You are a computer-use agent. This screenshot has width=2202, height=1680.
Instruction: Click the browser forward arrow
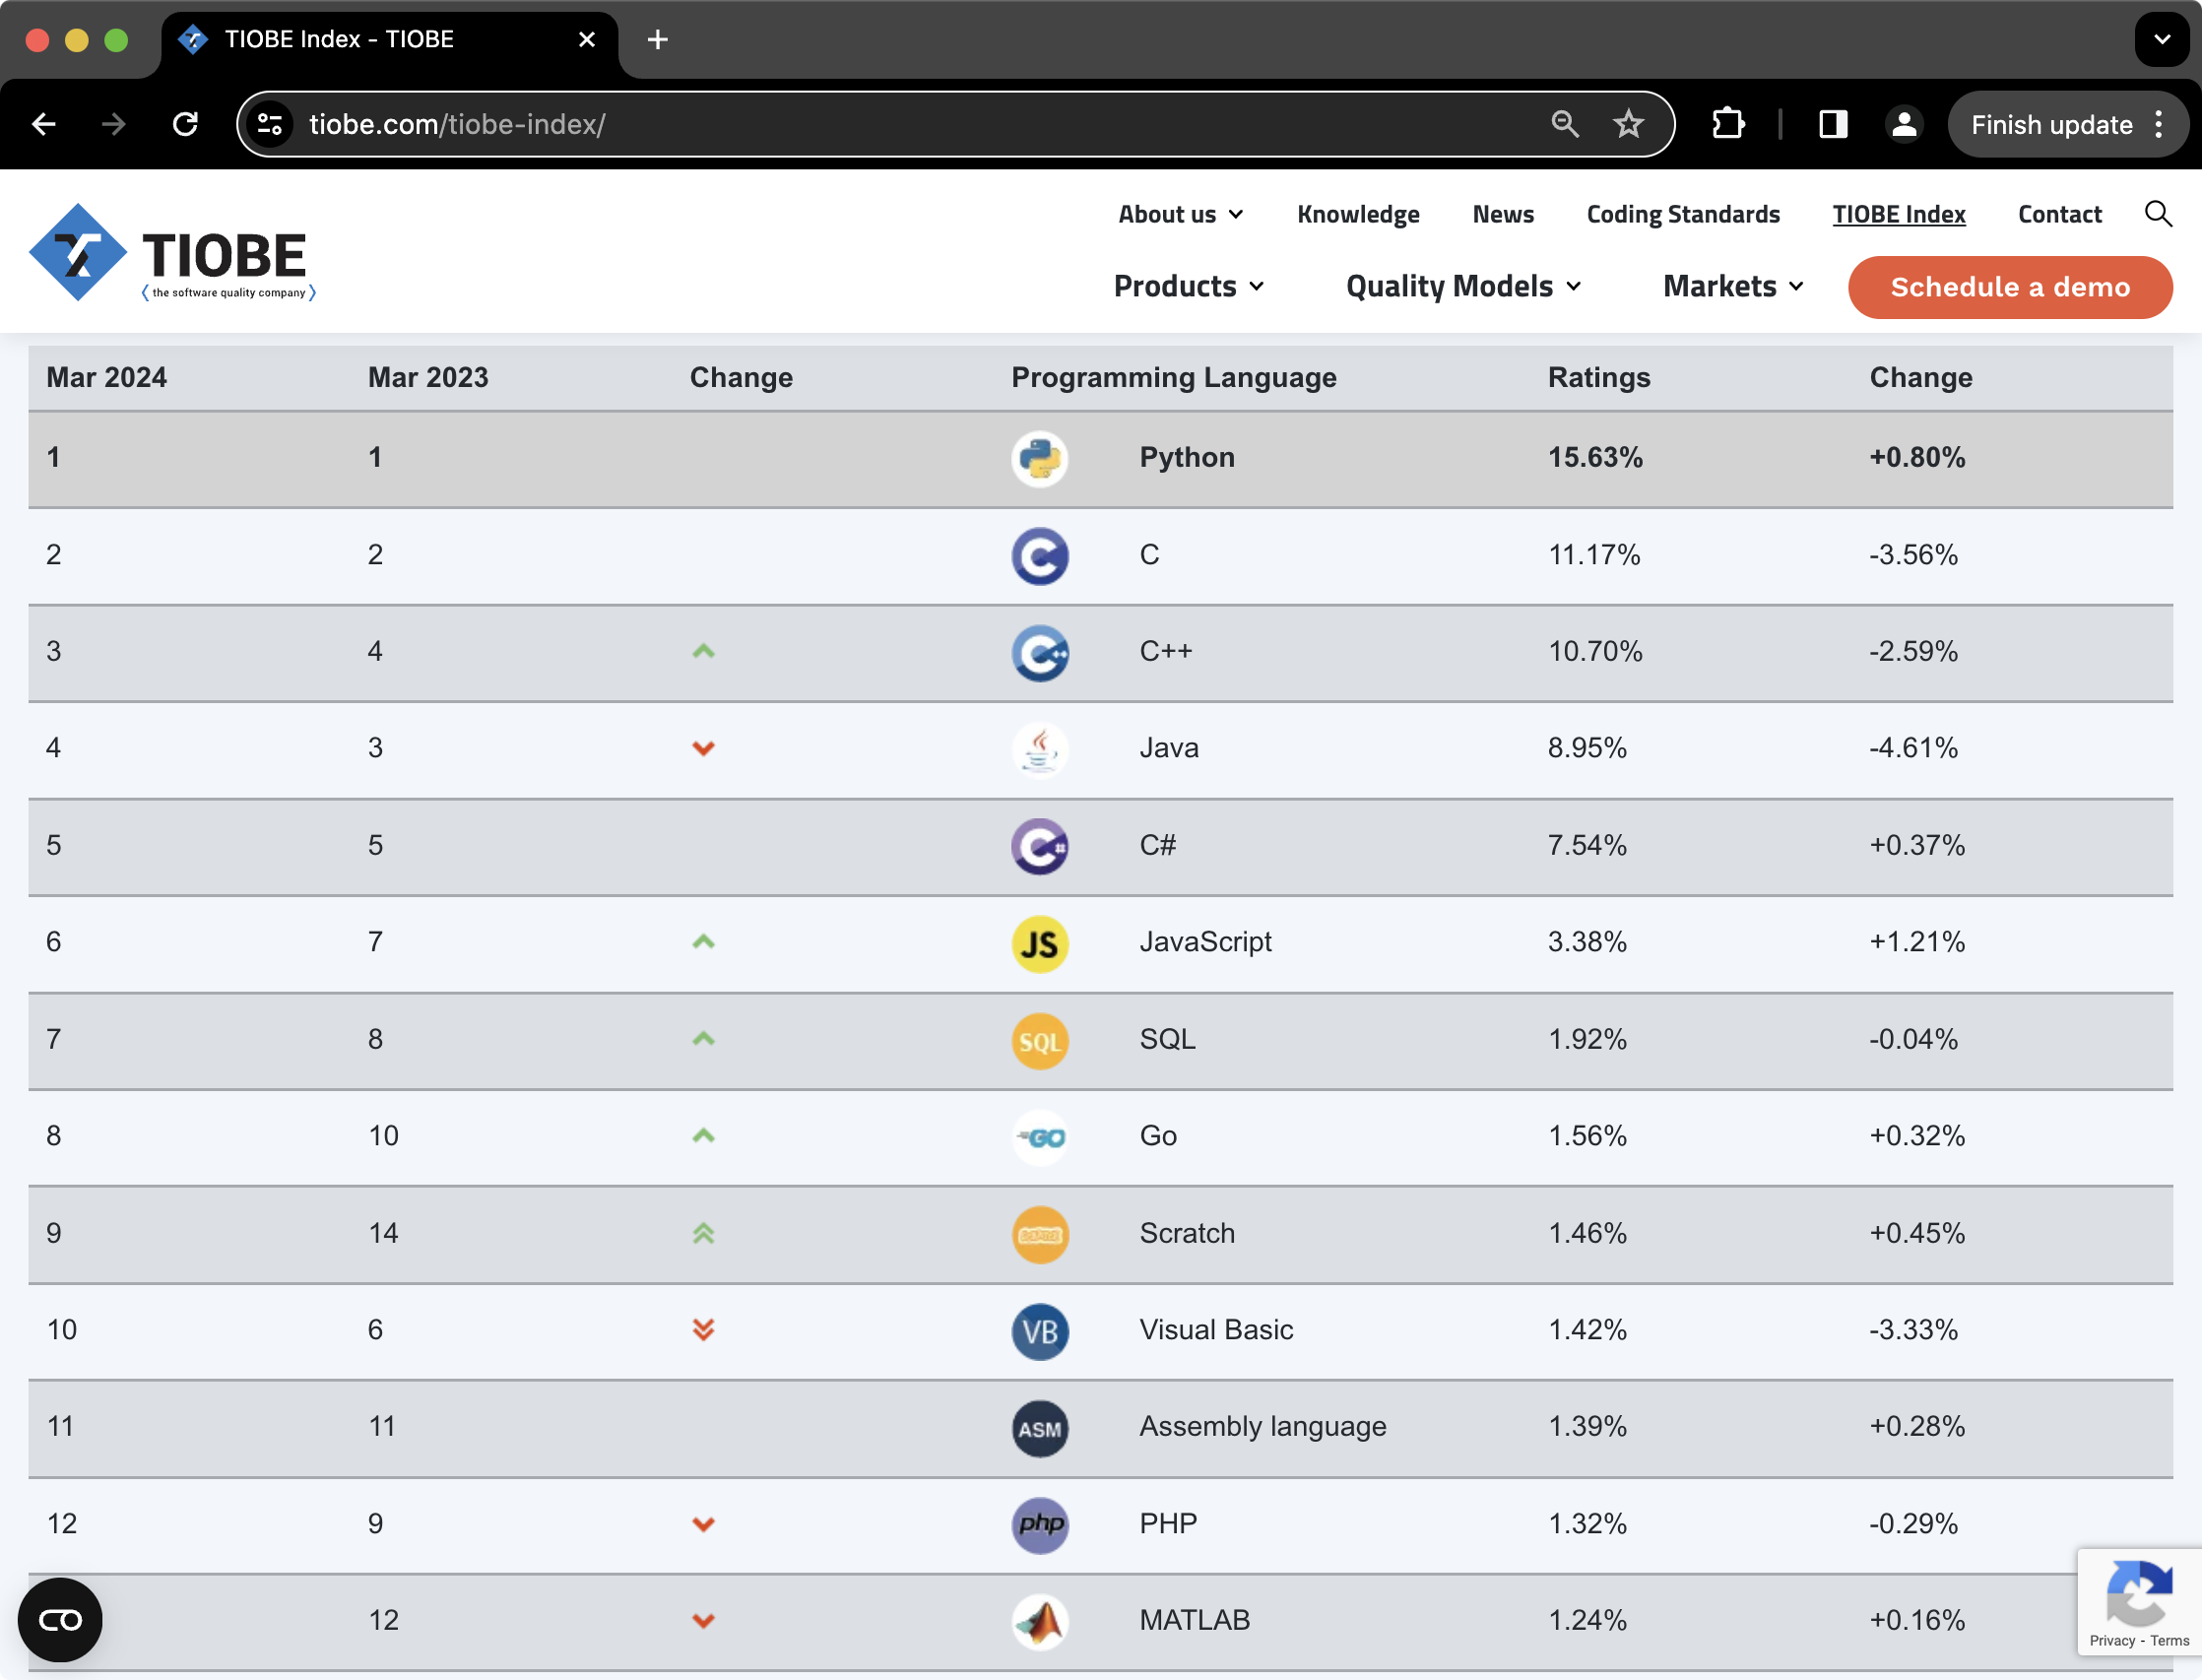(x=114, y=124)
